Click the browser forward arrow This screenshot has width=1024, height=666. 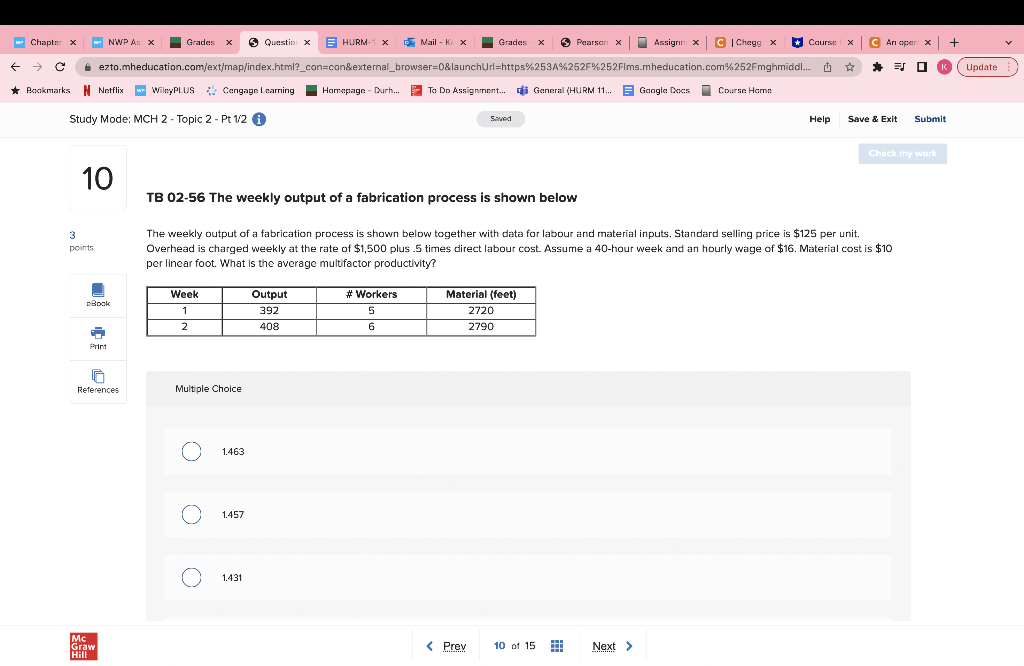click(38, 67)
